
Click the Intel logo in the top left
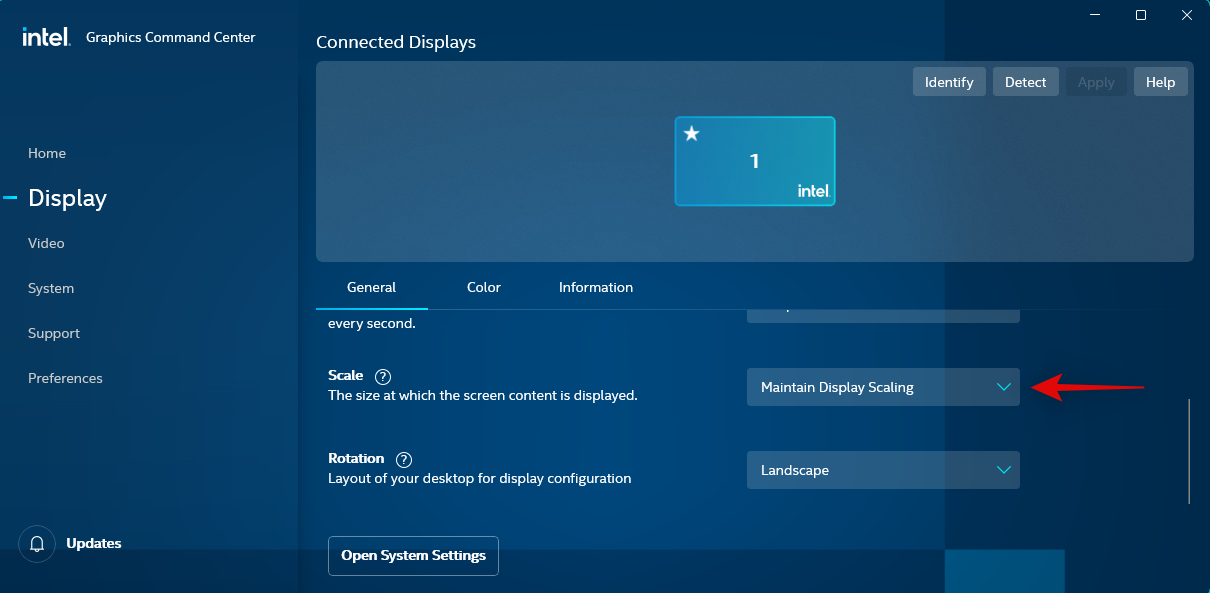[x=45, y=36]
